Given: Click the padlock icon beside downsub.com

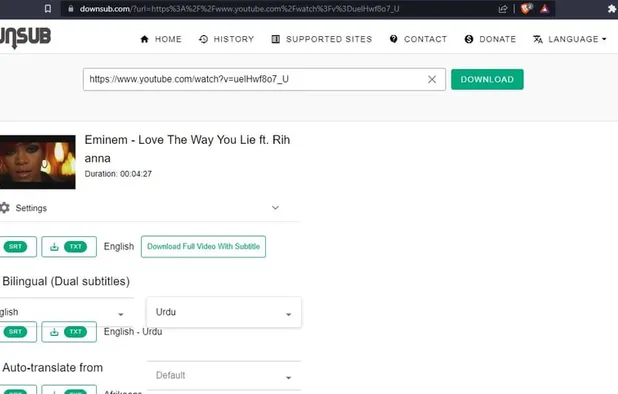Looking at the screenshot, I should click(71, 9).
